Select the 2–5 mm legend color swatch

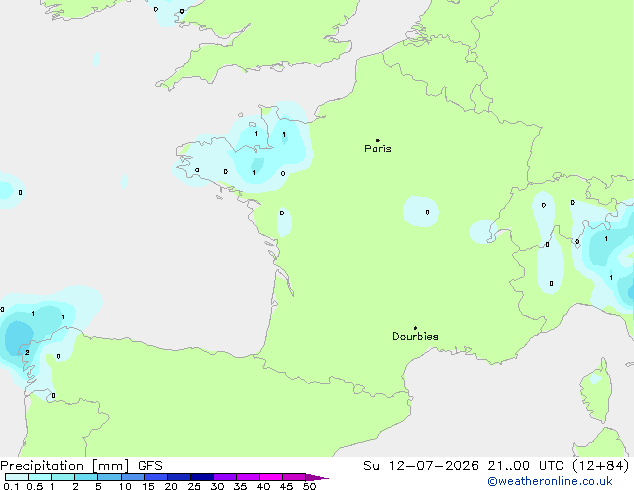pos(86,477)
